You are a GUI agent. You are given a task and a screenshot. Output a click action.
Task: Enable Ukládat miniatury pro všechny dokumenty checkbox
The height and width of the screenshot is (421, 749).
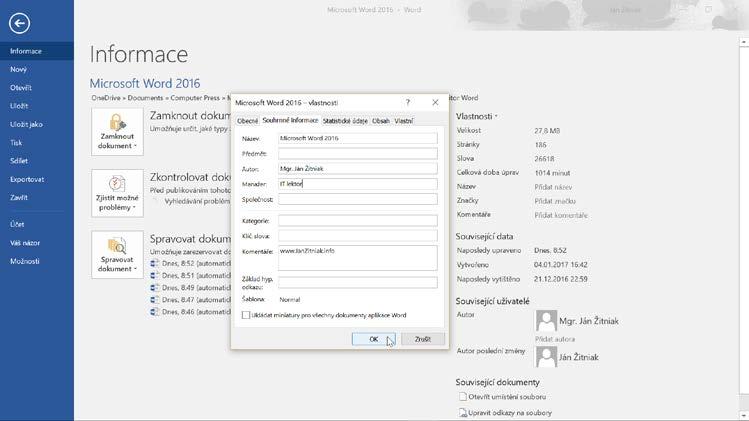(x=246, y=315)
